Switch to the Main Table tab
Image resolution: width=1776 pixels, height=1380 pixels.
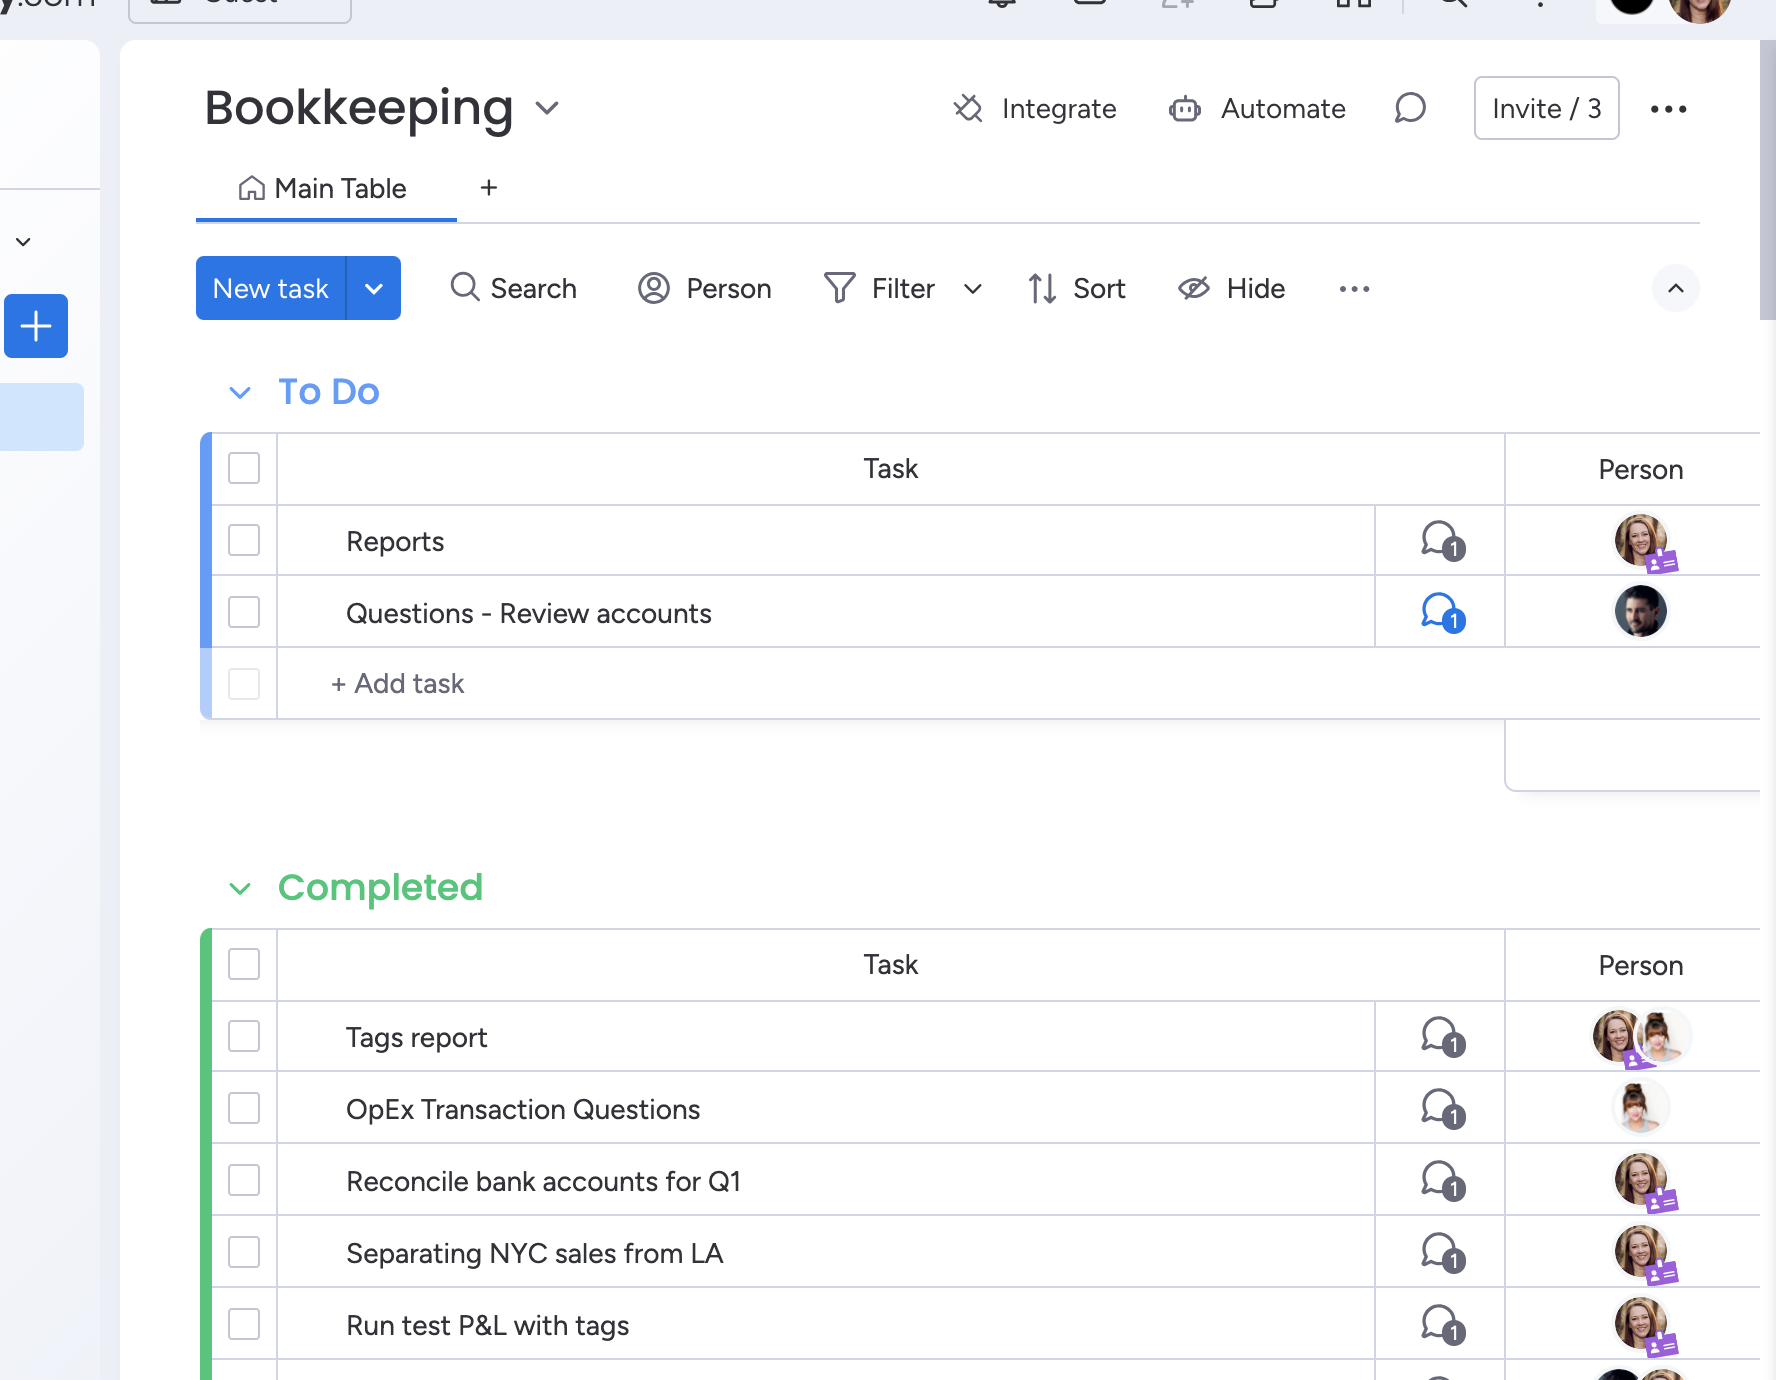coord(324,188)
